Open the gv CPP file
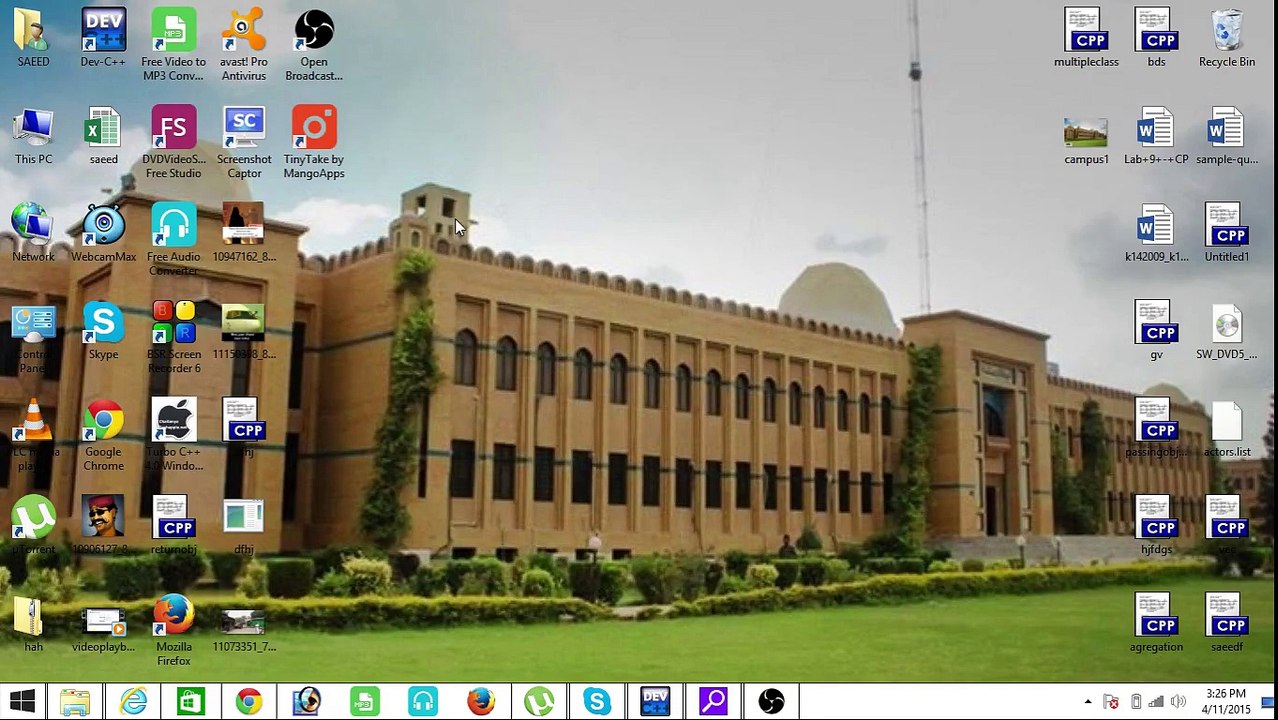 1156,331
